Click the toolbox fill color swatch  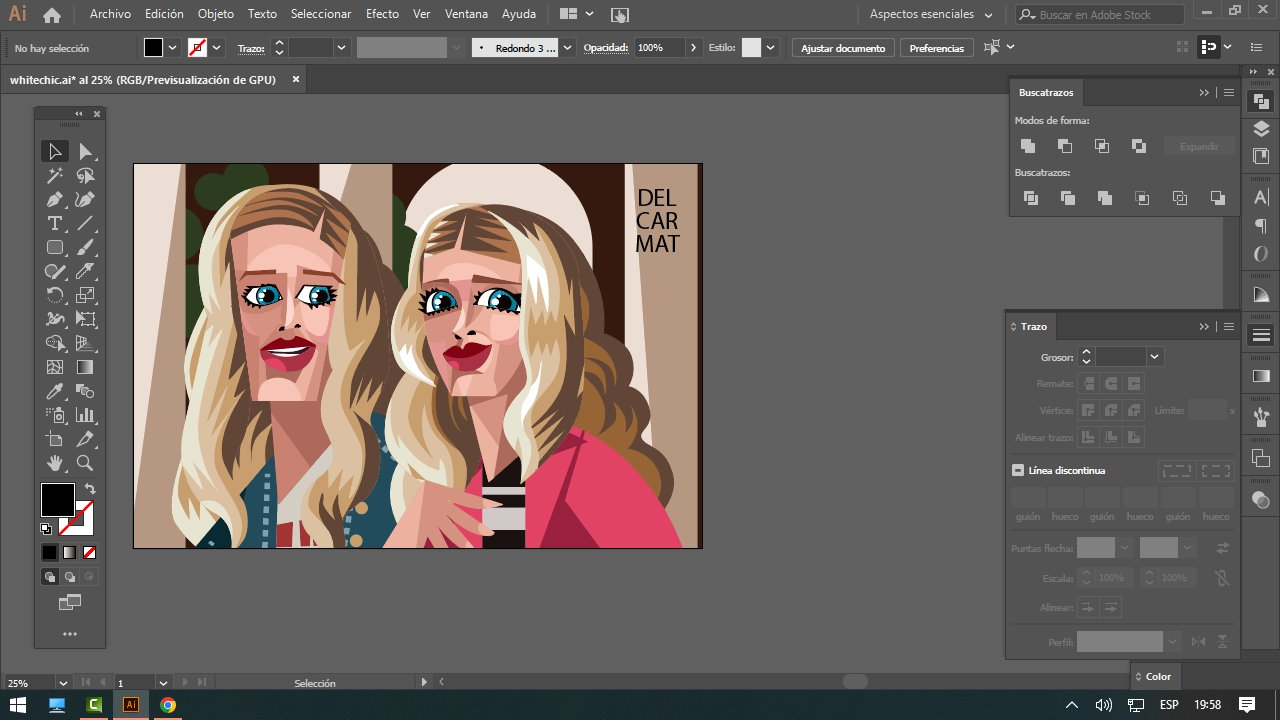coord(57,499)
